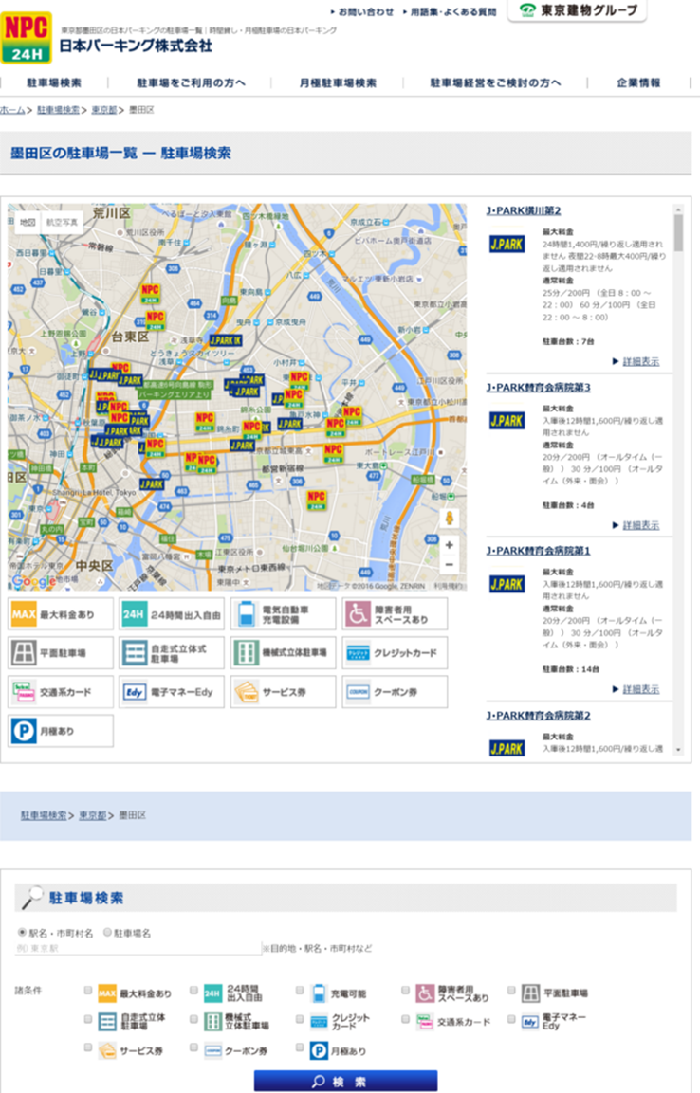Click the NPC 24H logo
This screenshot has height=1093, width=700.
[x=26, y=38]
